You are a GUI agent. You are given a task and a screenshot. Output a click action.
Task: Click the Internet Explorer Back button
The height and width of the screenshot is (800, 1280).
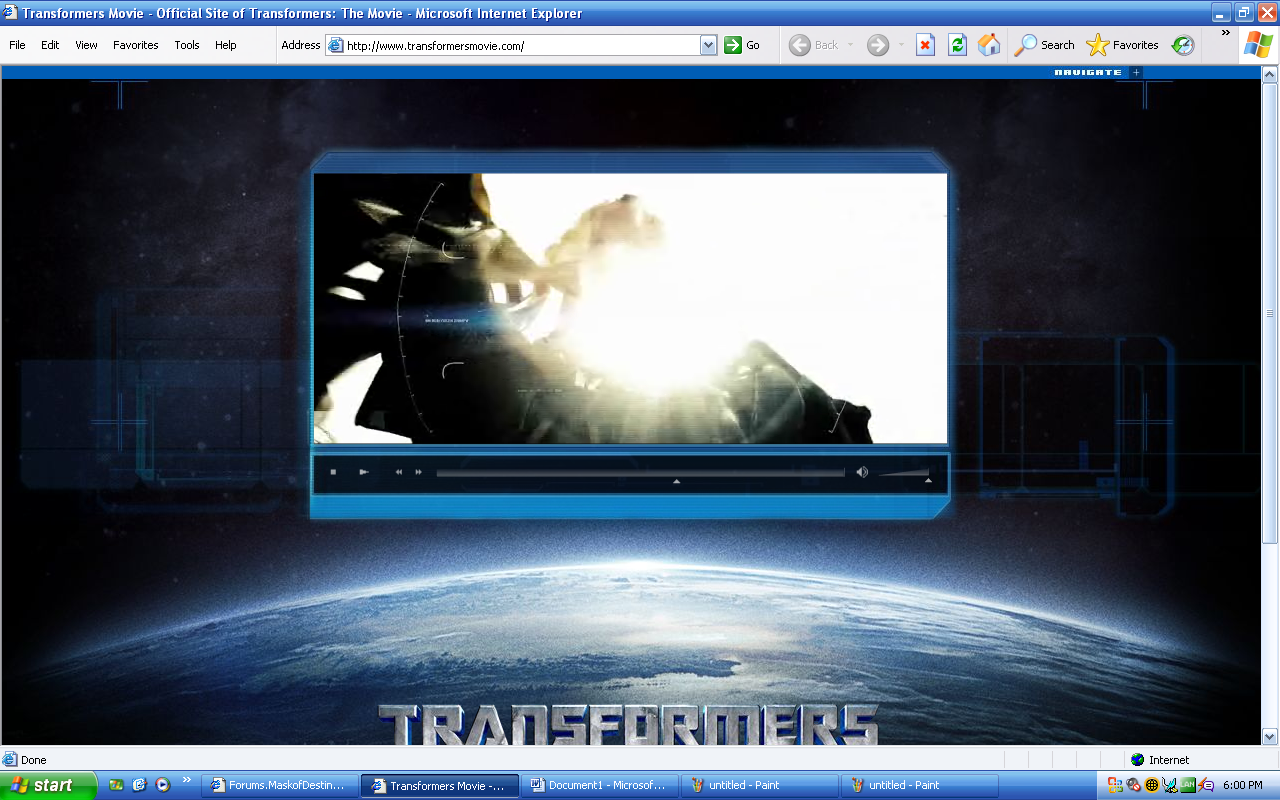815,45
